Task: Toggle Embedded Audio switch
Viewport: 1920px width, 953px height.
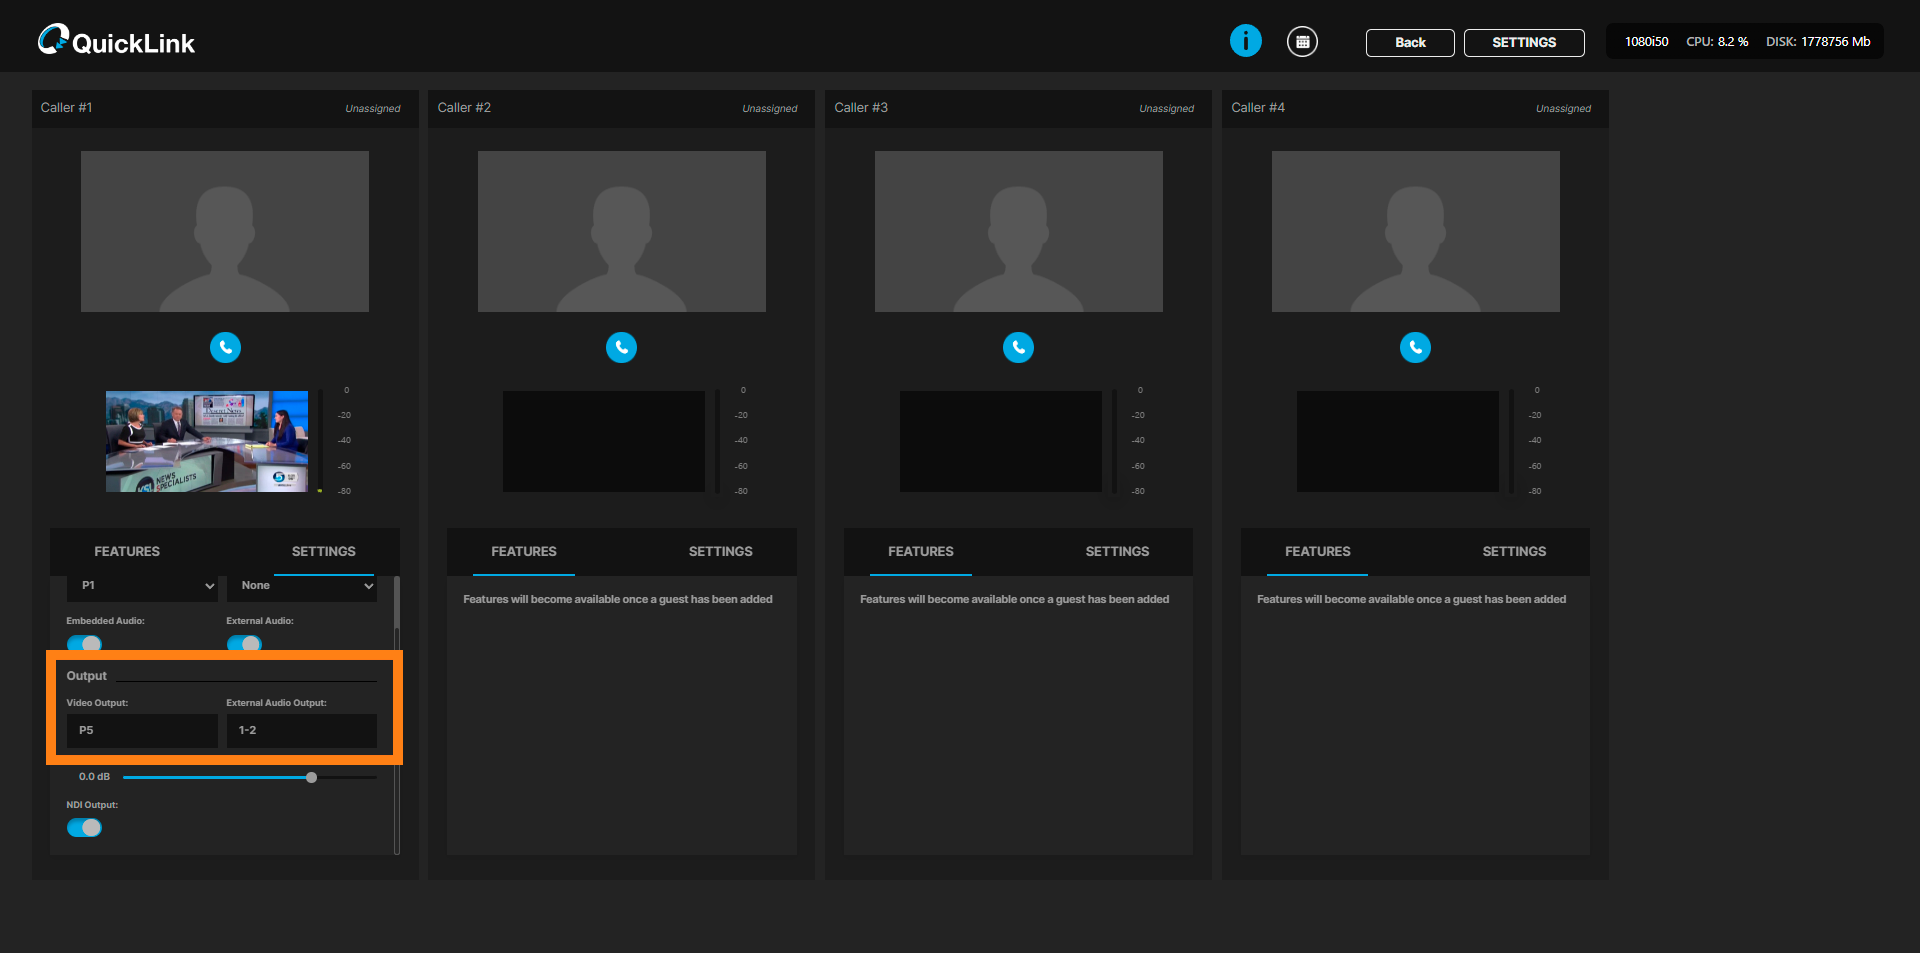Action: click(x=84, y=643)
